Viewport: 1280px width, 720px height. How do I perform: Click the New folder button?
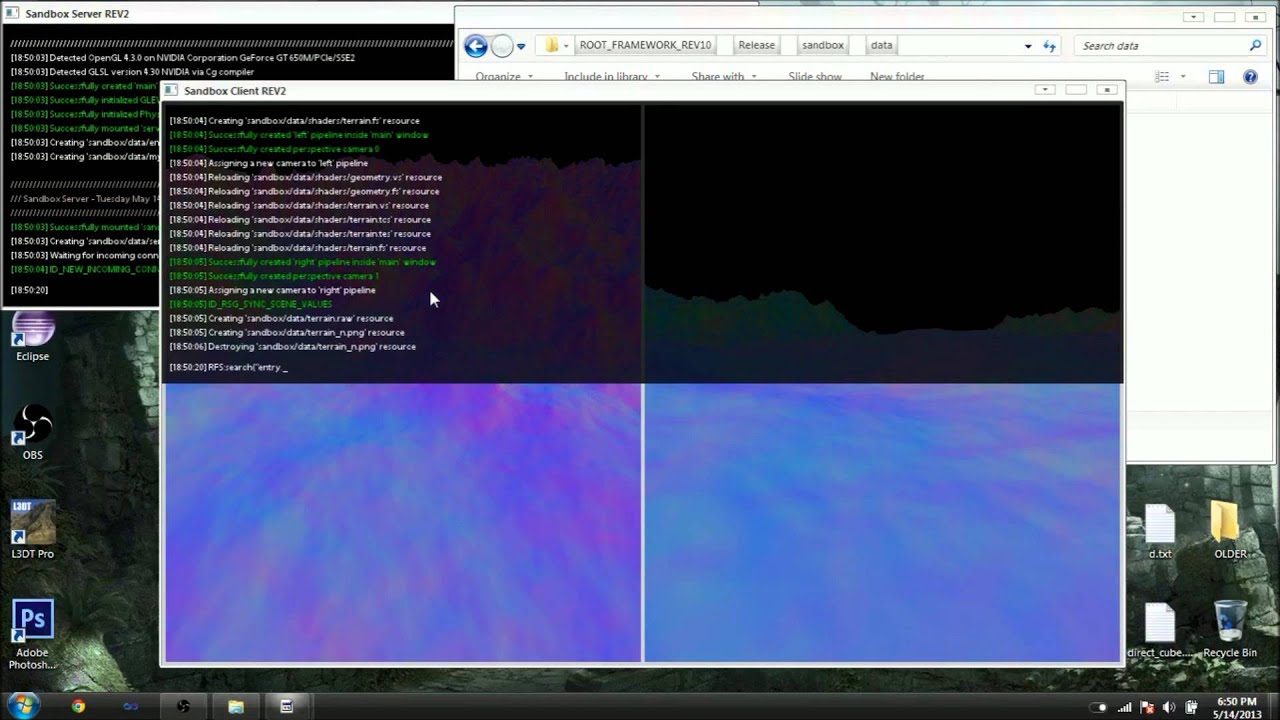(x=897, y=77)
